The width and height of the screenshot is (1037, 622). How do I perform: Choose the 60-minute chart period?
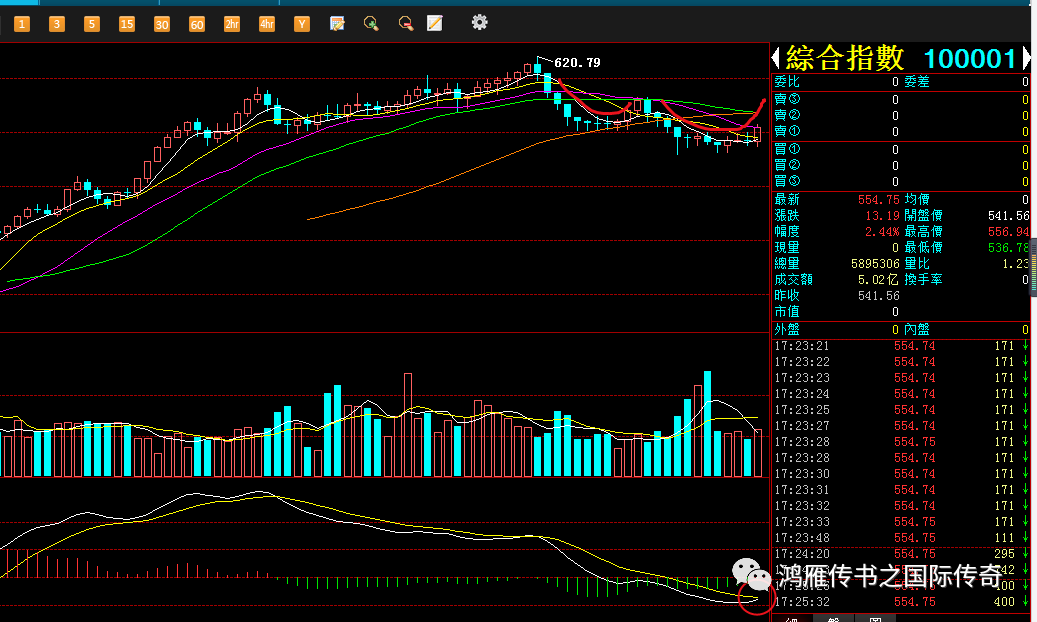point(197,24)
